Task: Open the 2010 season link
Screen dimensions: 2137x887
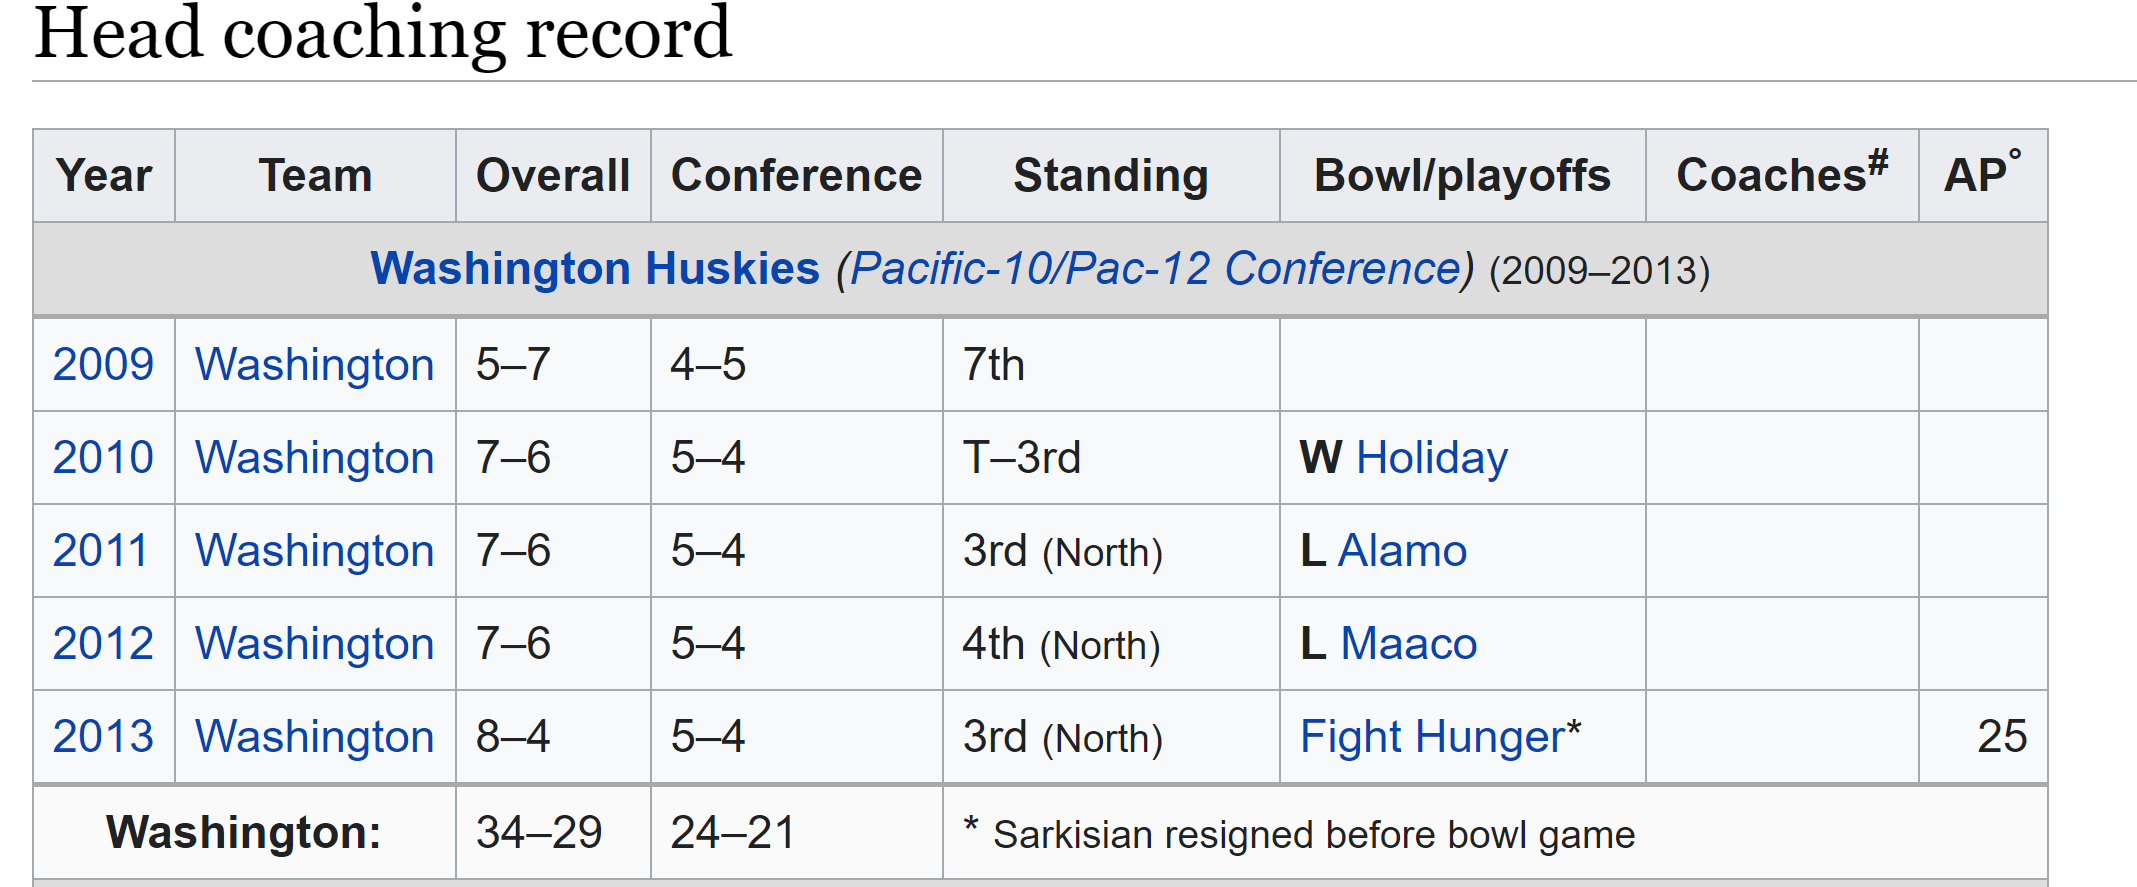Action: pyautogui.click(x=103, y=458)
